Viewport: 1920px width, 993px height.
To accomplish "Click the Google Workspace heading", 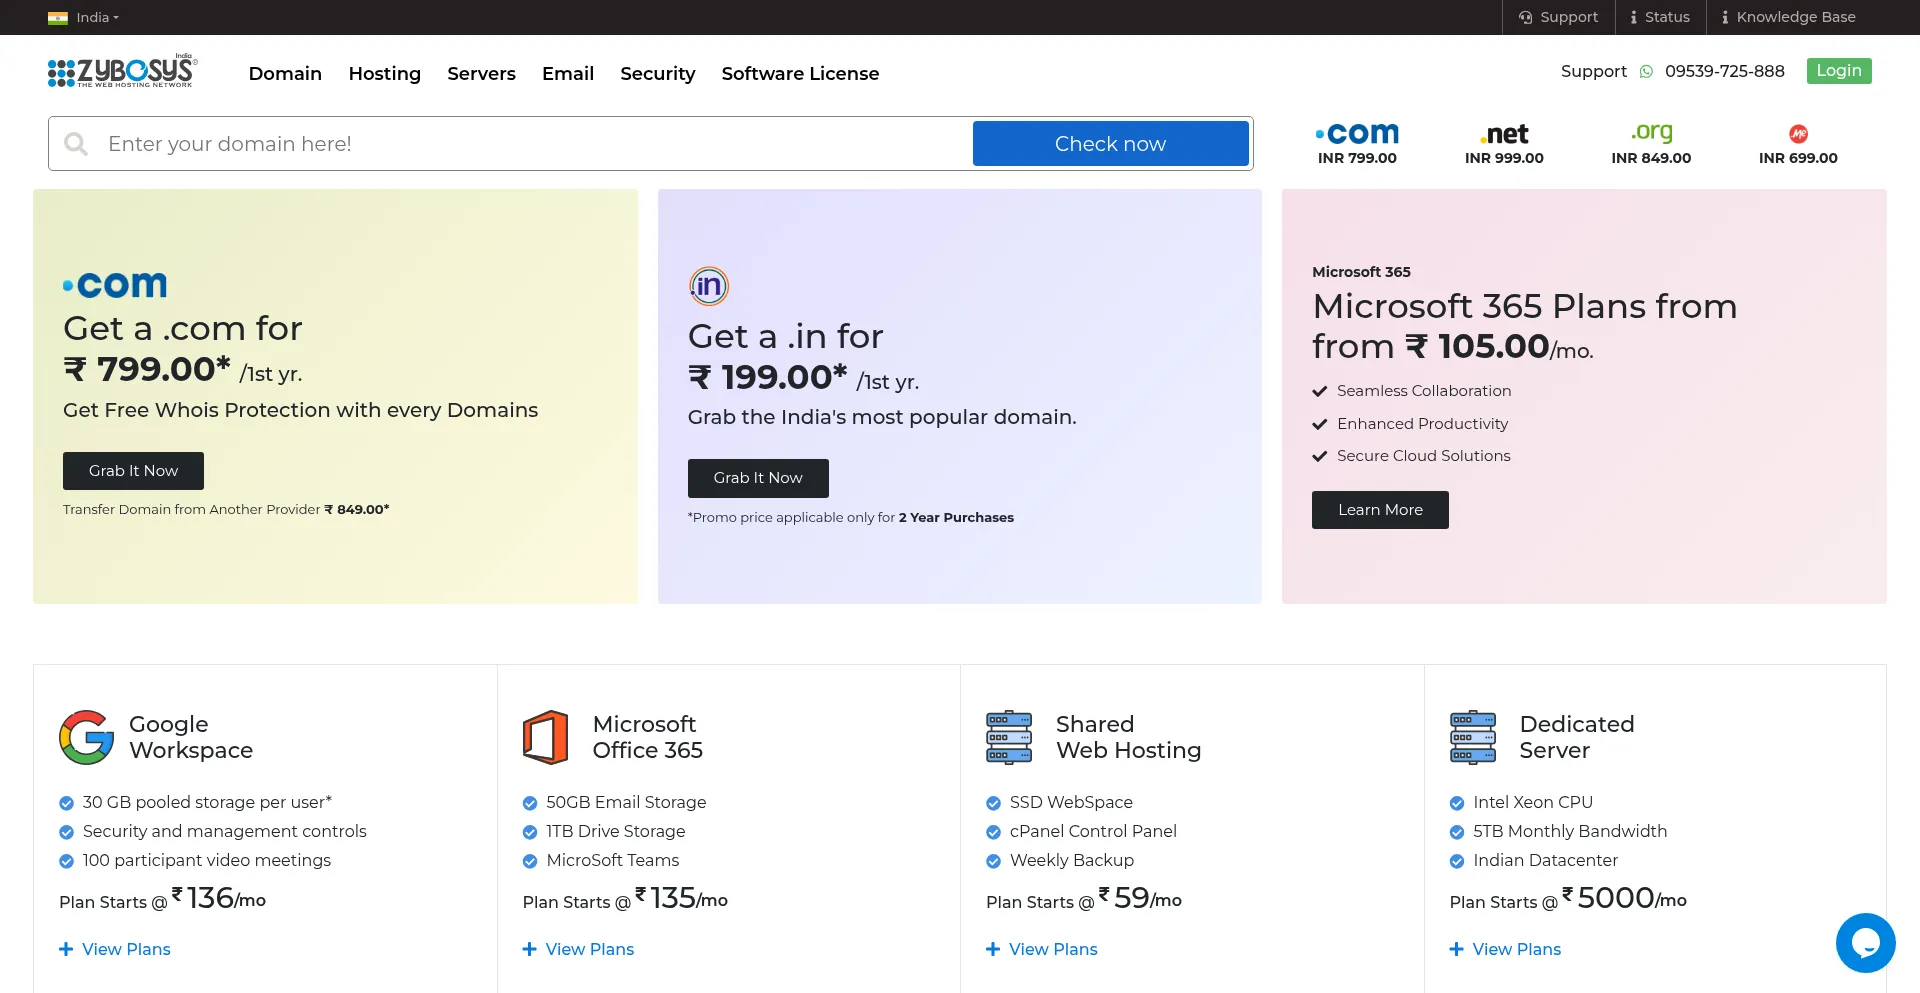I will pyautogui.click(x=191, y=737).
